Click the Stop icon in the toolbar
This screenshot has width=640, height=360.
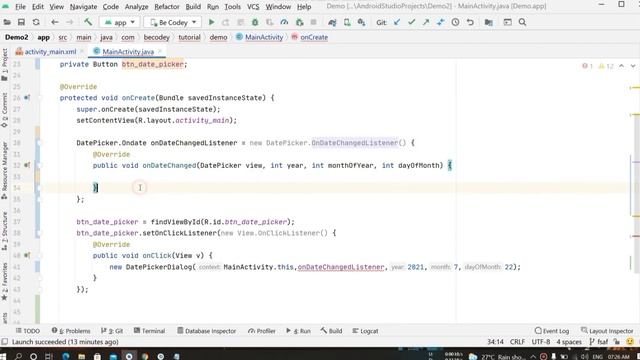tap(313, 22)
